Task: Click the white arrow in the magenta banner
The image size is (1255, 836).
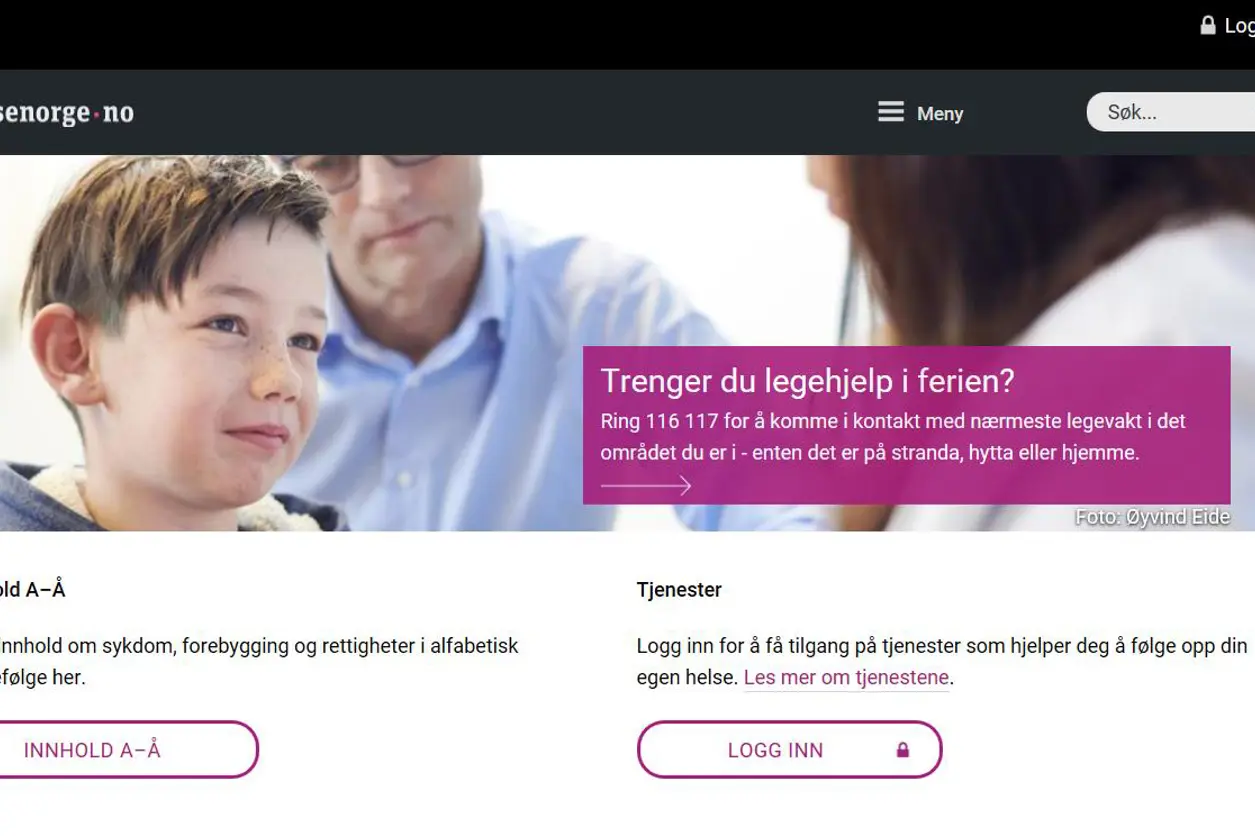Action: pyautogui.click(x=646, y=486)
